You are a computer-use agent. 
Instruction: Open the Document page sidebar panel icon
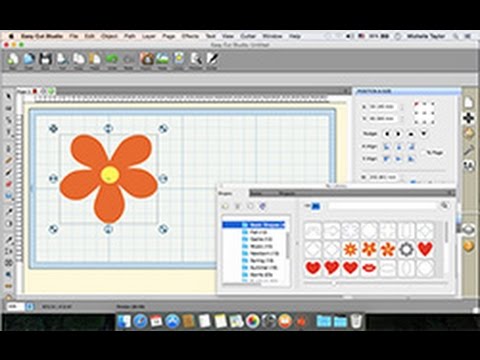click(469, 102)
